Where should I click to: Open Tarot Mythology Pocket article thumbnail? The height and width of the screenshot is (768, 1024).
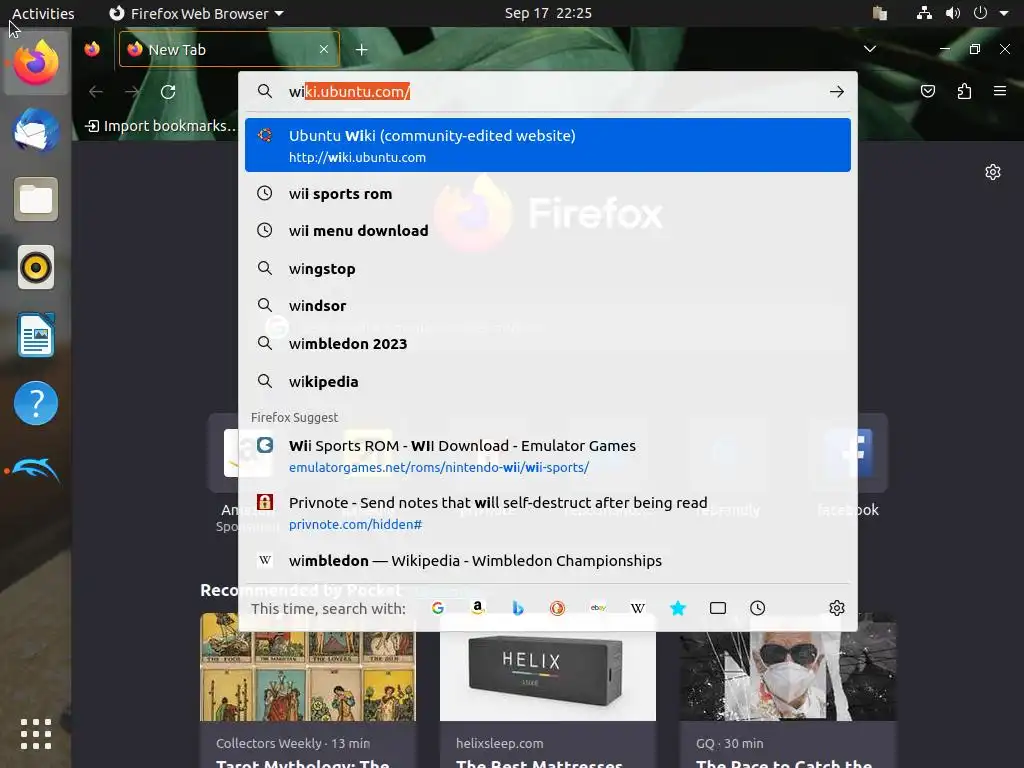point(308,667)
